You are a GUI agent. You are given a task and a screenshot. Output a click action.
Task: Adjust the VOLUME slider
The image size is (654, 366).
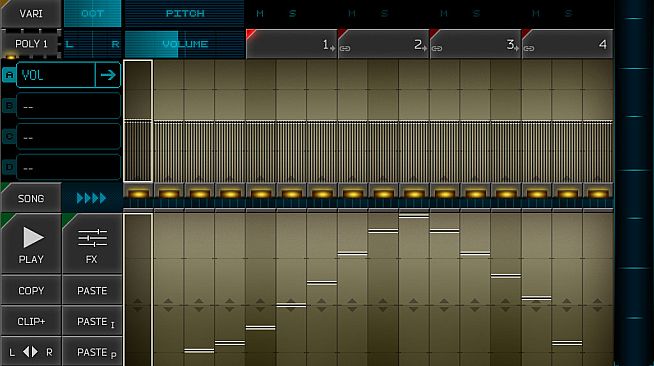[x=184, y=44]
